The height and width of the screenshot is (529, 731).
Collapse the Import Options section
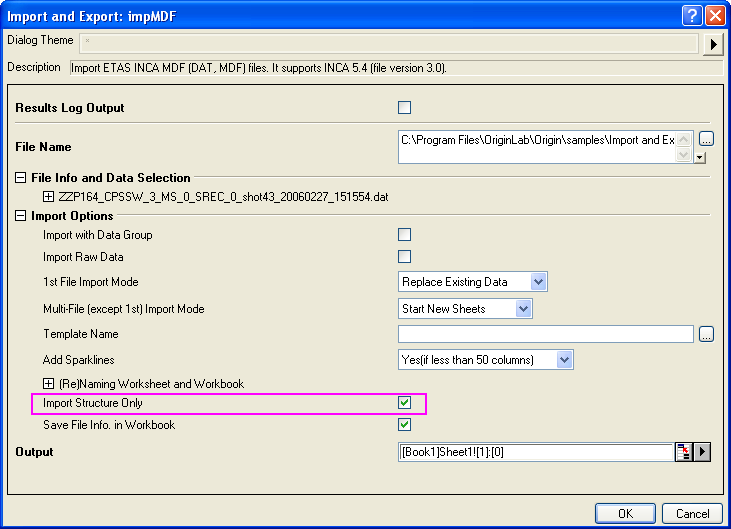point(21,216)
